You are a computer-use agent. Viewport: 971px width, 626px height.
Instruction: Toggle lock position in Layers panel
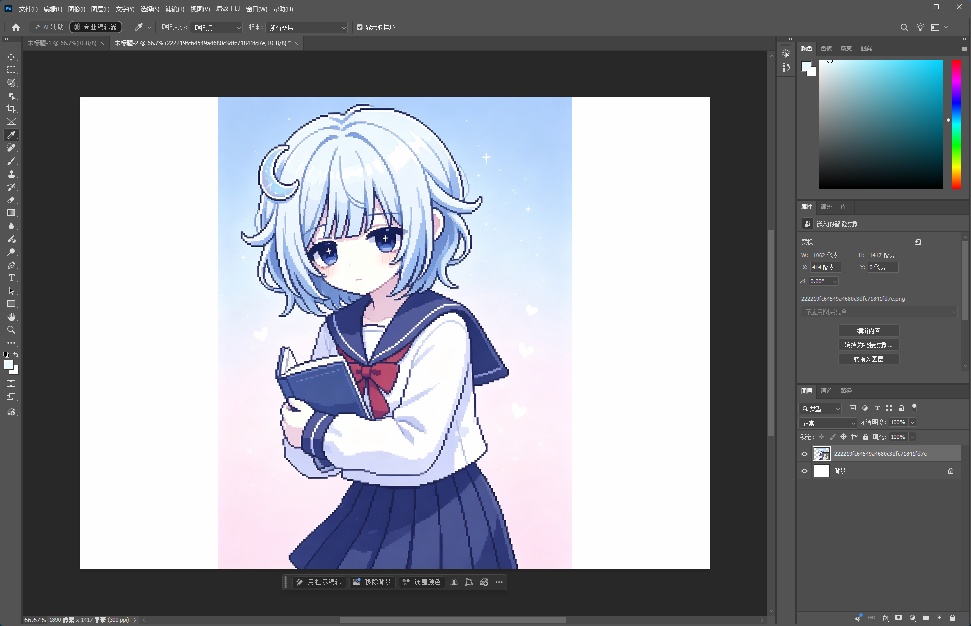click(843, 437)
